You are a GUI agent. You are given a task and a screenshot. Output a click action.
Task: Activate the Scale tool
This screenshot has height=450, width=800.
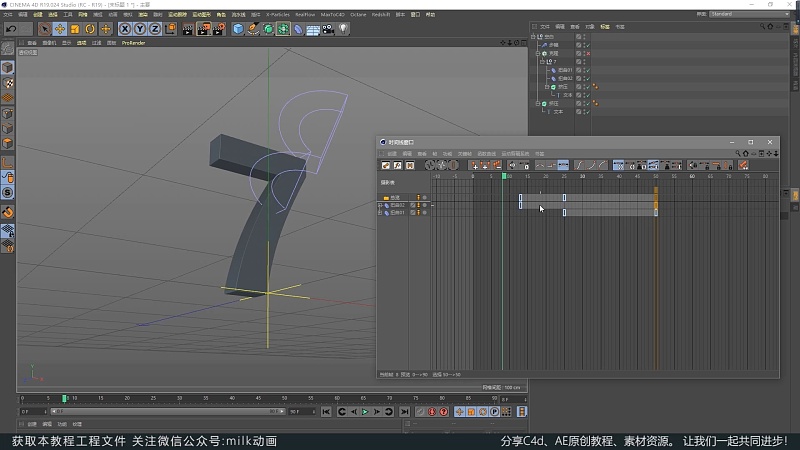click(75, 29)
